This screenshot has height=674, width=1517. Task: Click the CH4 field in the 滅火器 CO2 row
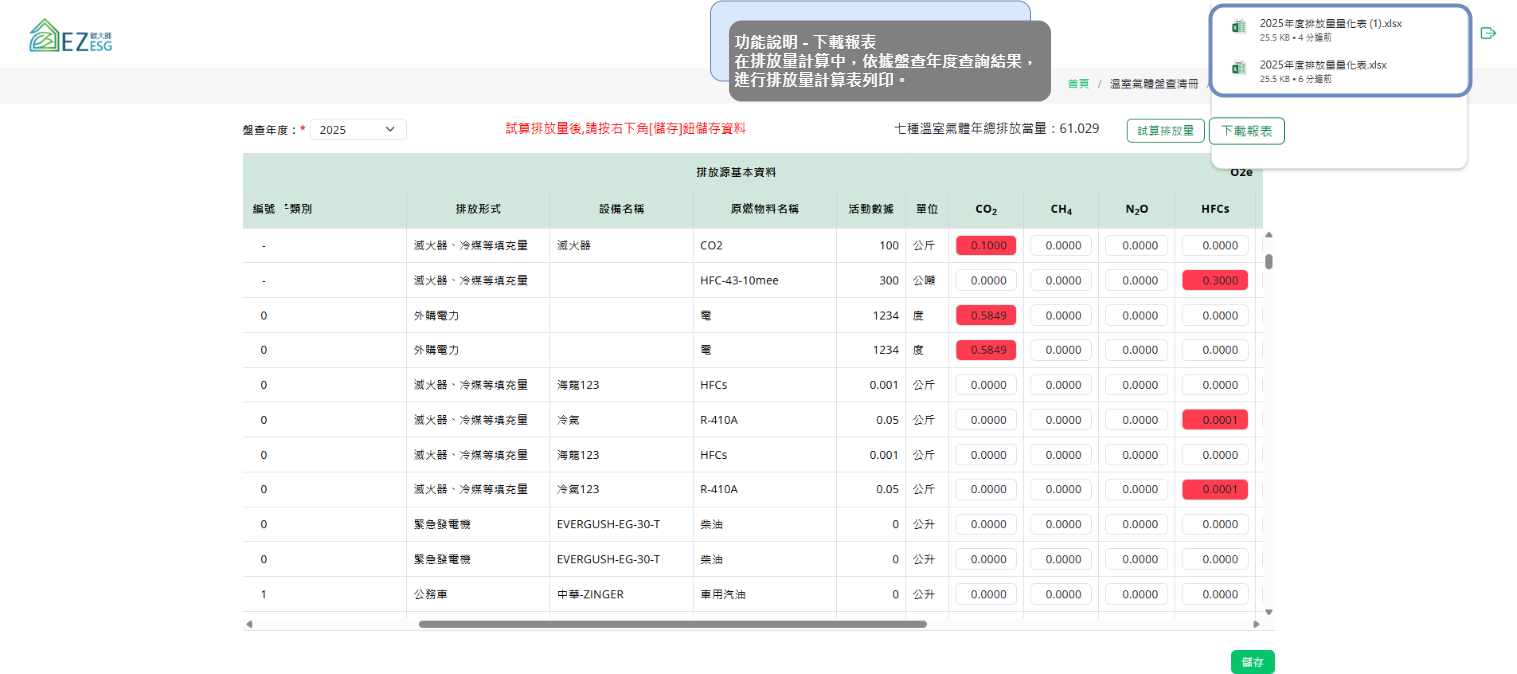1061,246
